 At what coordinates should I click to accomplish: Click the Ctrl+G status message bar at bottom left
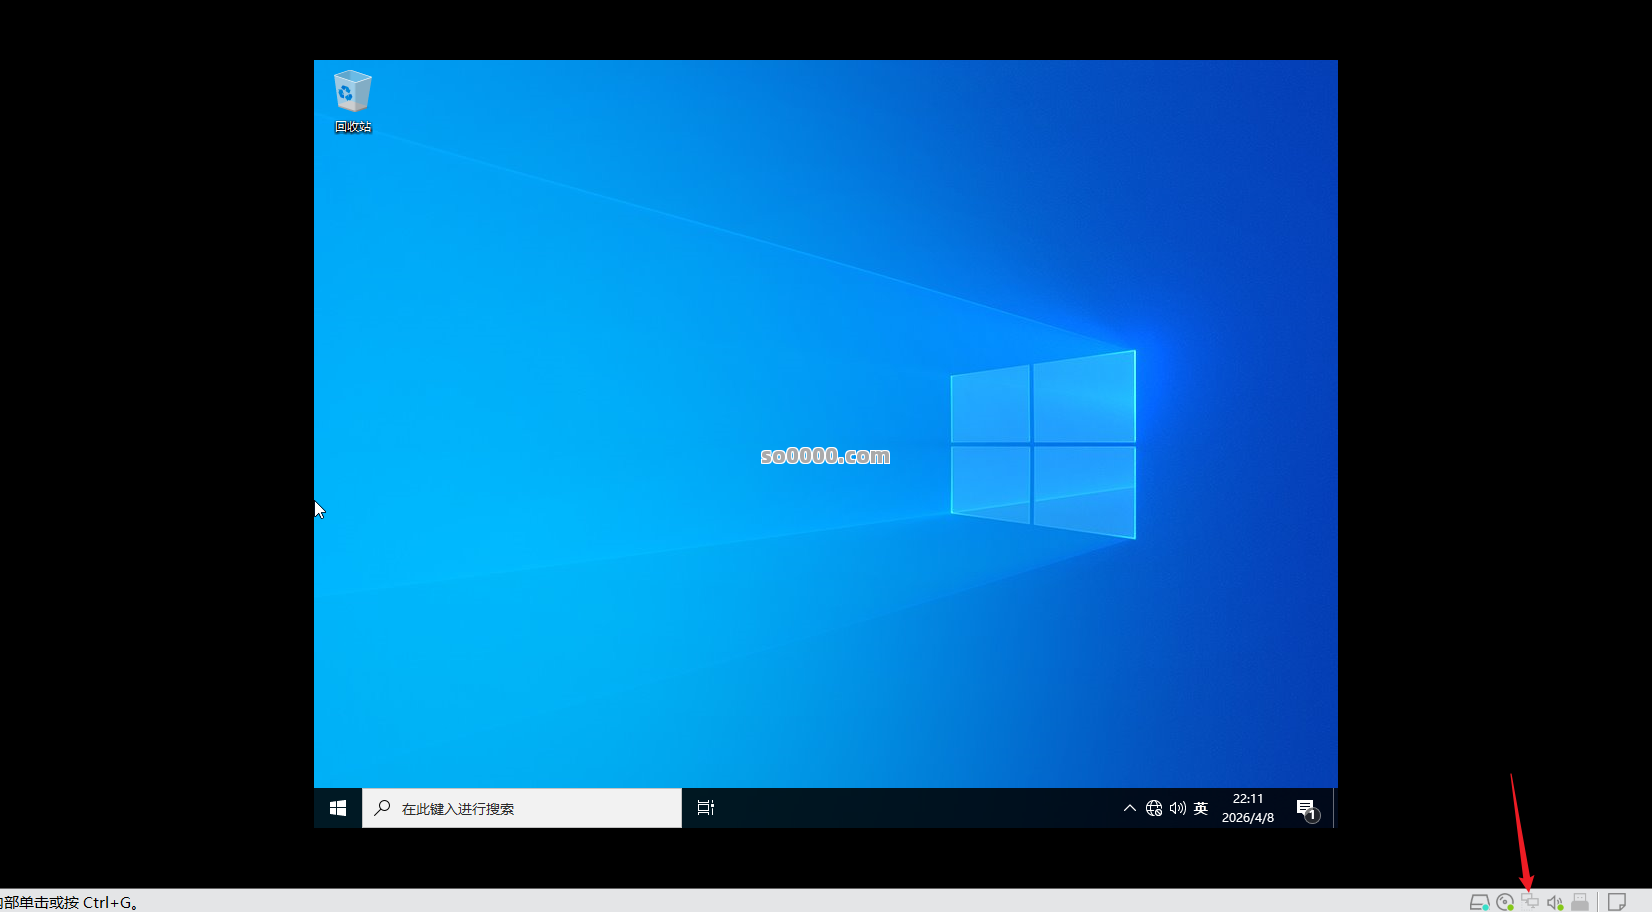pos(70,901)
